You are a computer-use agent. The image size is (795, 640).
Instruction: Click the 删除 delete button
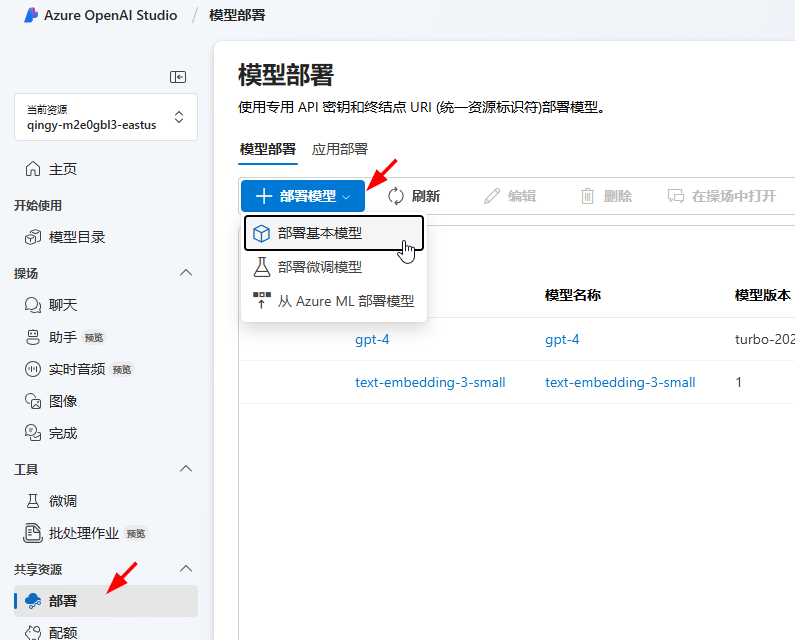[606, 196]
